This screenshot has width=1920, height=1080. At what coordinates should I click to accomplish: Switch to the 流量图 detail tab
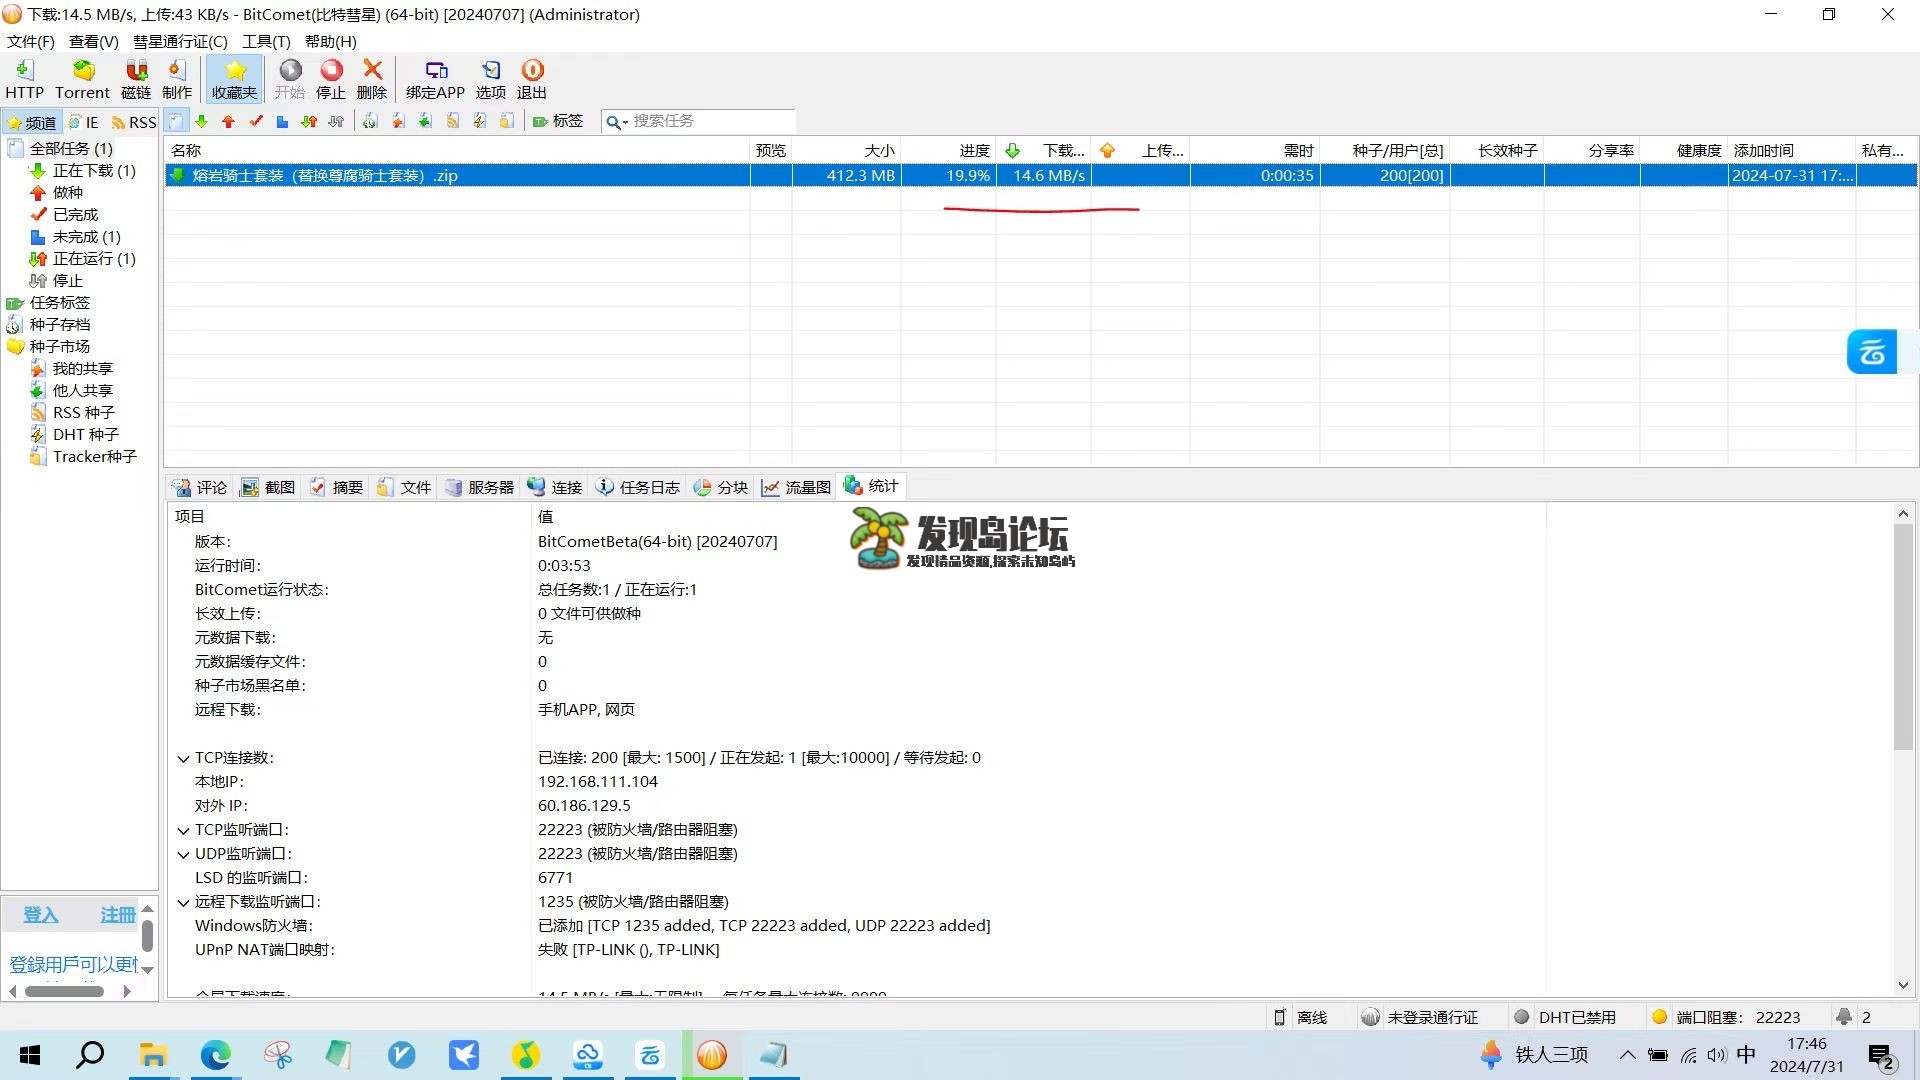[x=797, y=487]
